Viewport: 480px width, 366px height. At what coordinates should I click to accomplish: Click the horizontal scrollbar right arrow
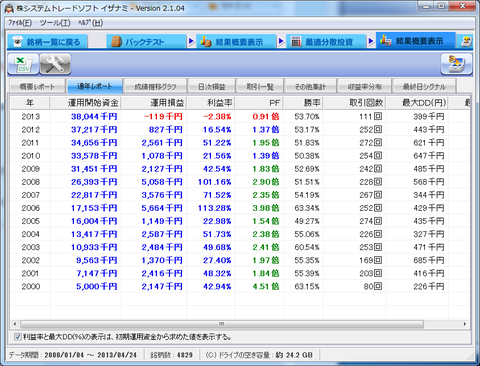[465, 324]
